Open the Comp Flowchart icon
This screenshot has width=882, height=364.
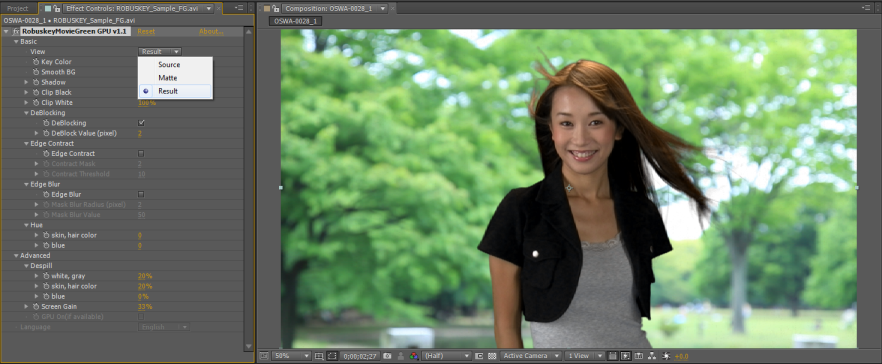pyautogui.click(x=651, y=356)
